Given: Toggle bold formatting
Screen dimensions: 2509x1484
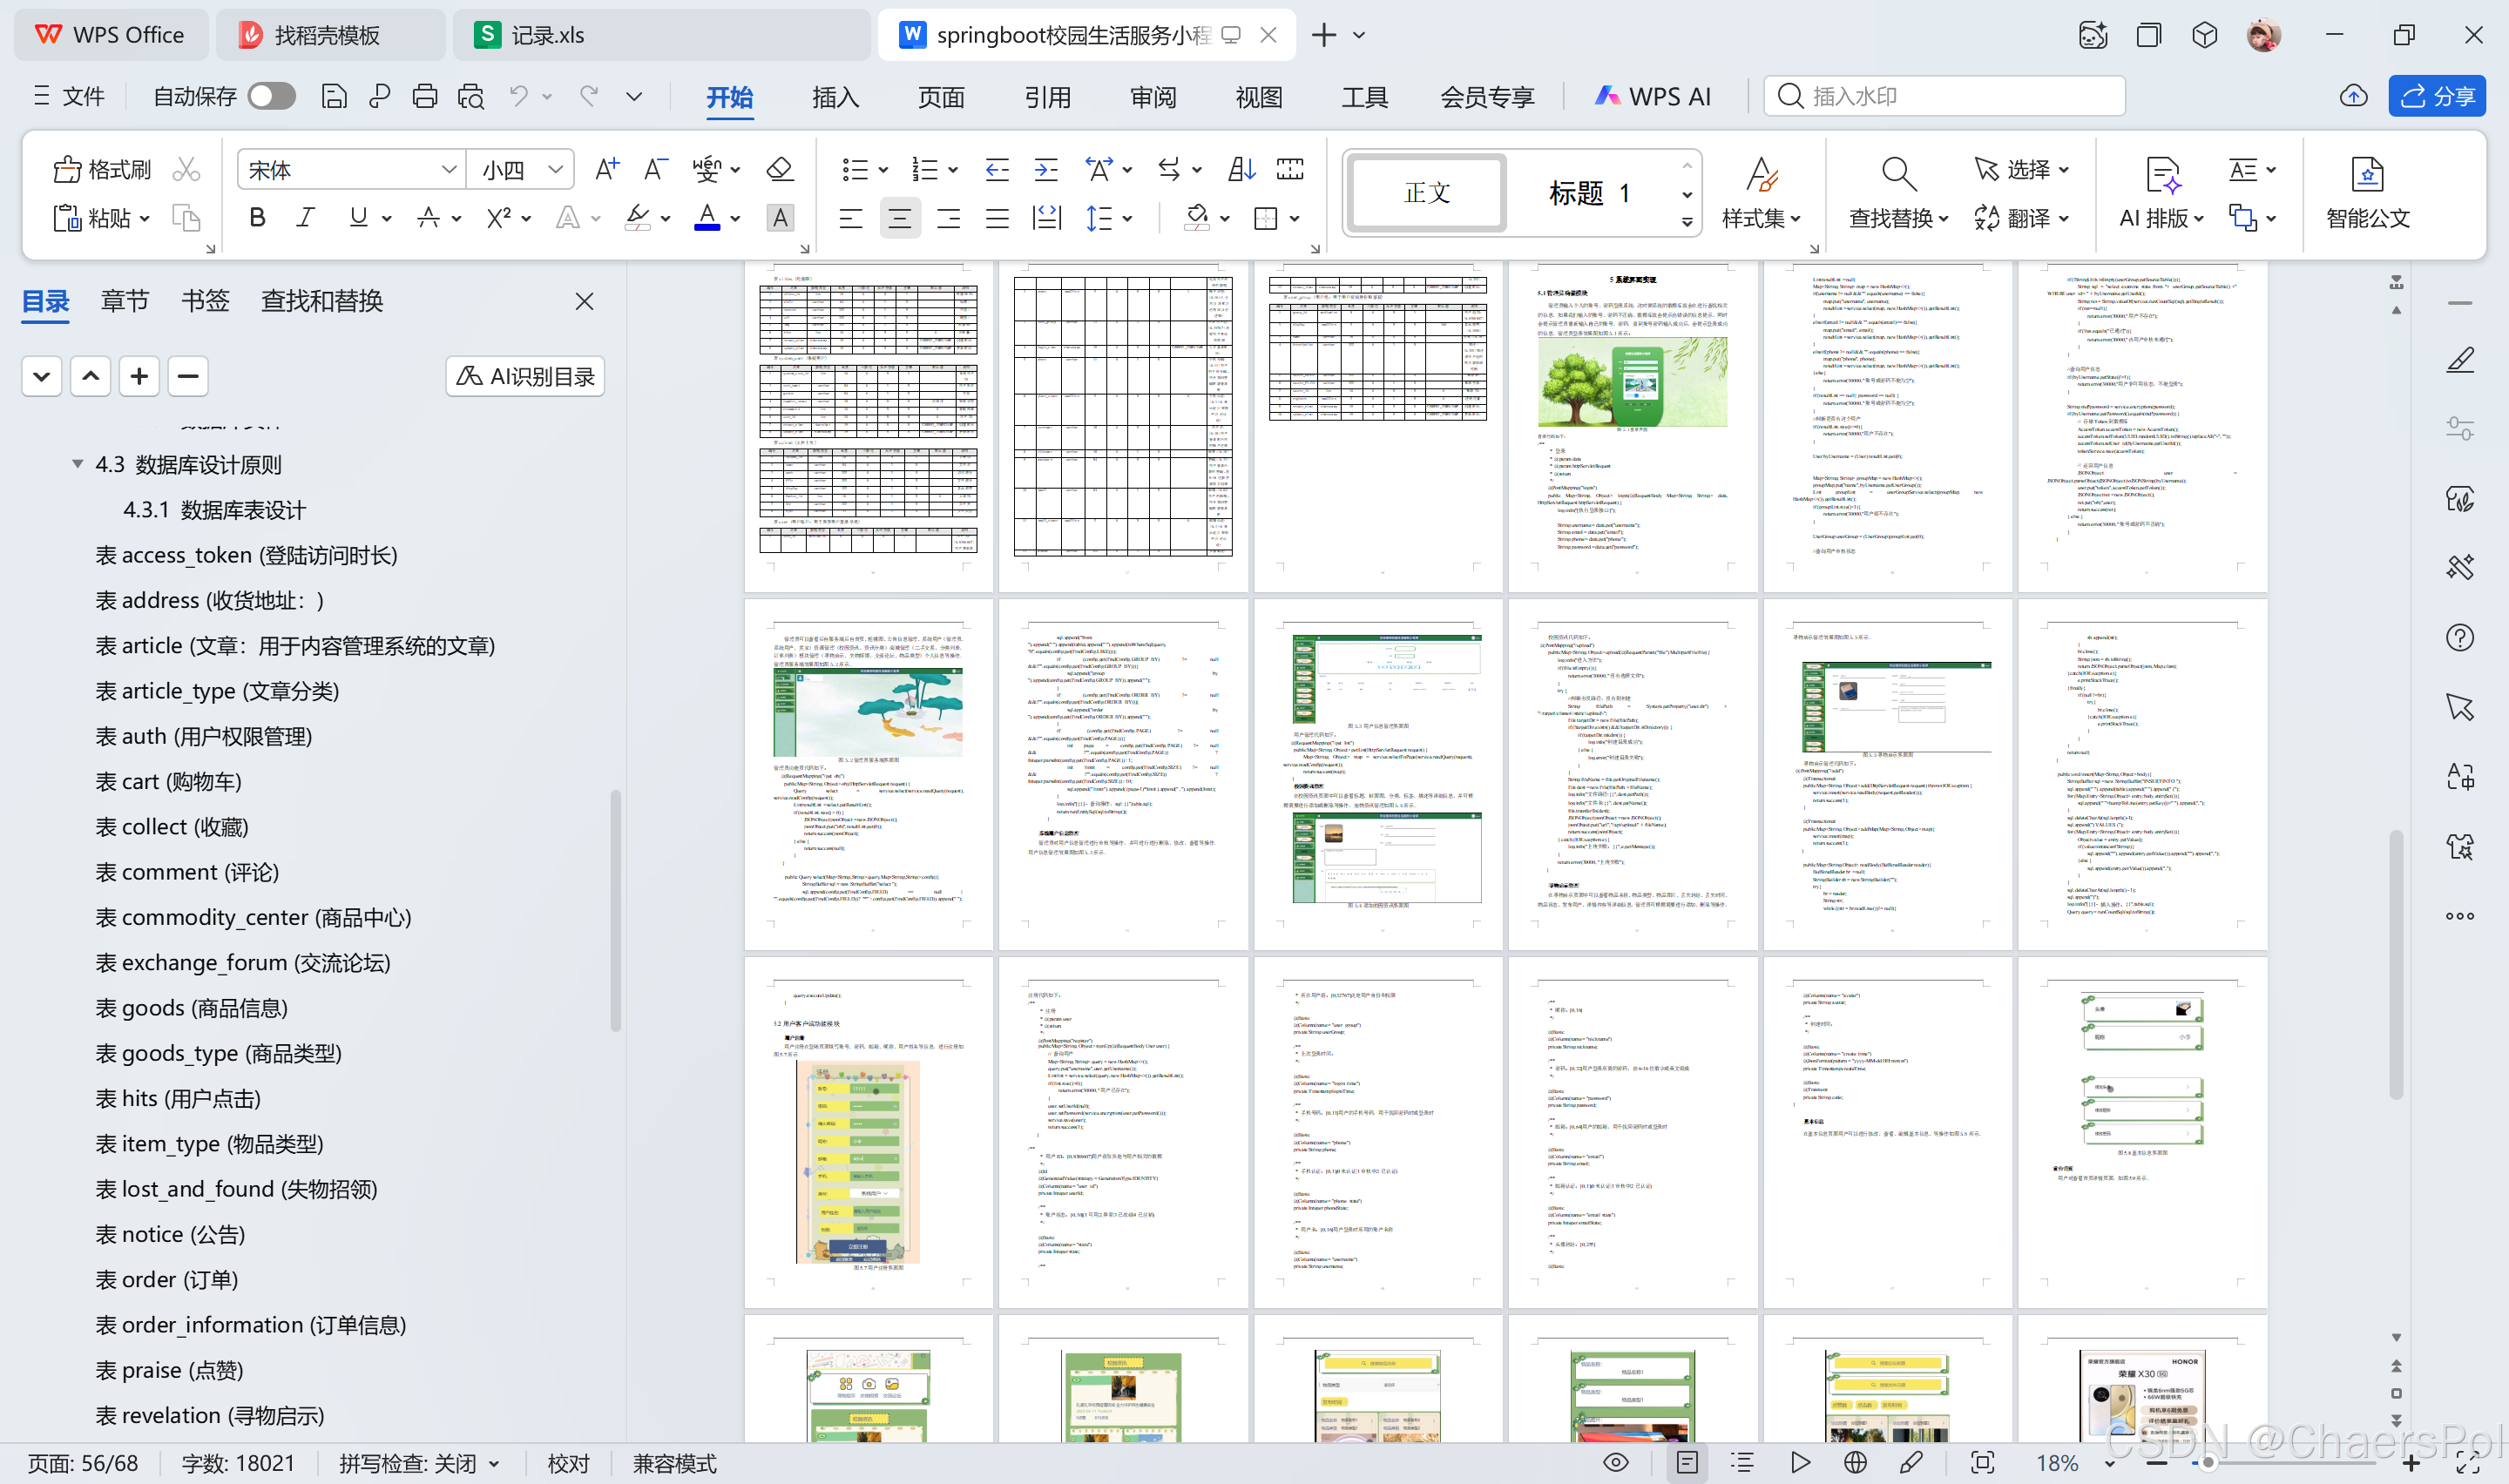Looking at the screenshot, I should point(256,218).
